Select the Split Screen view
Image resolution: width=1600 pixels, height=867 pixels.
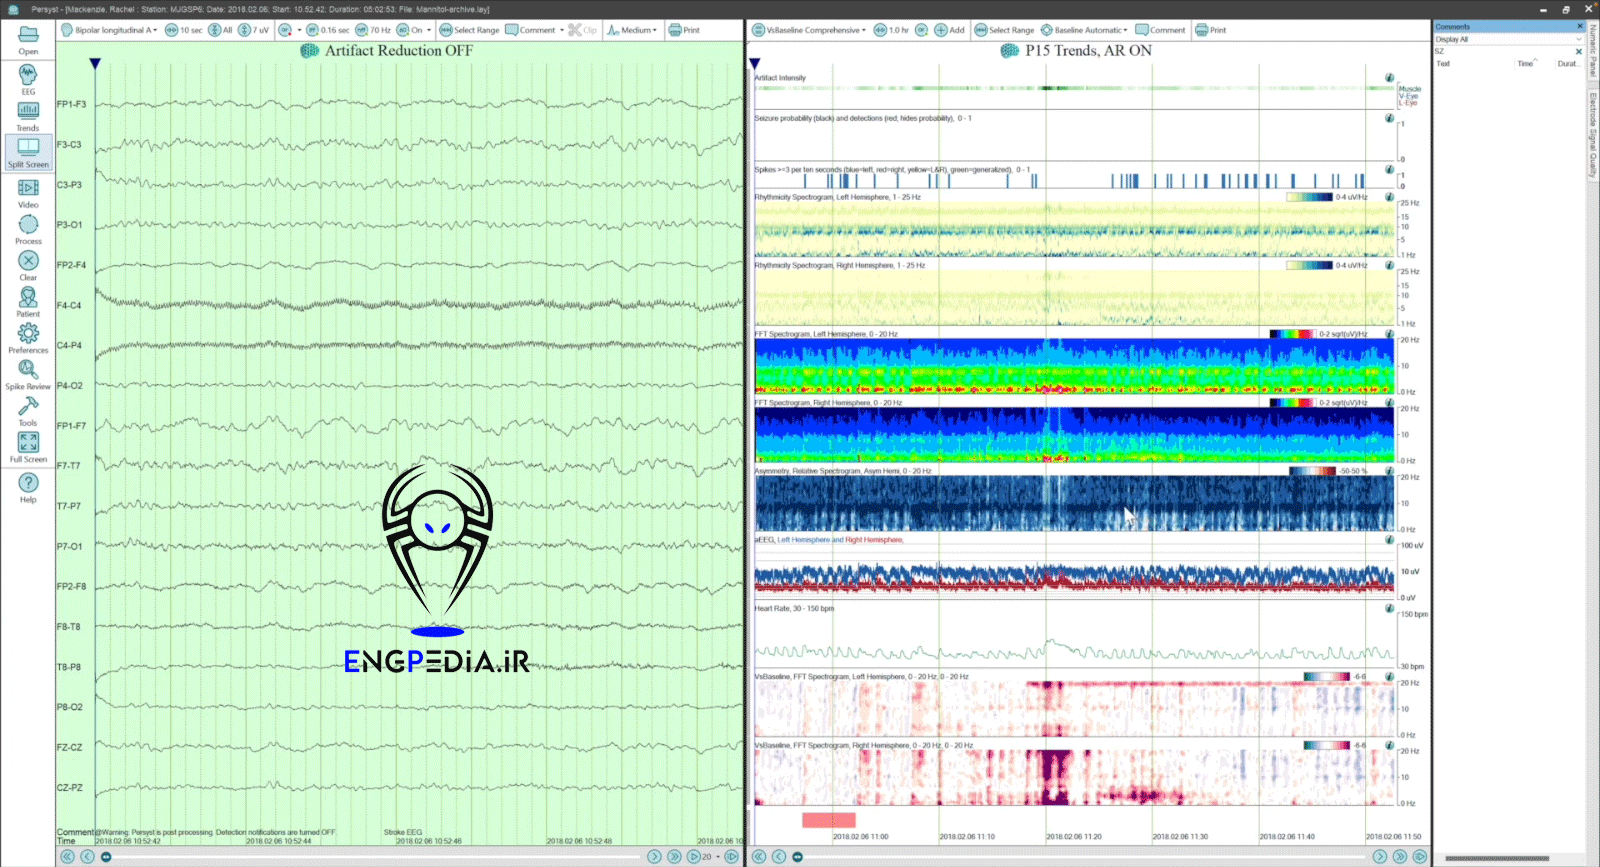click(28, 152)
